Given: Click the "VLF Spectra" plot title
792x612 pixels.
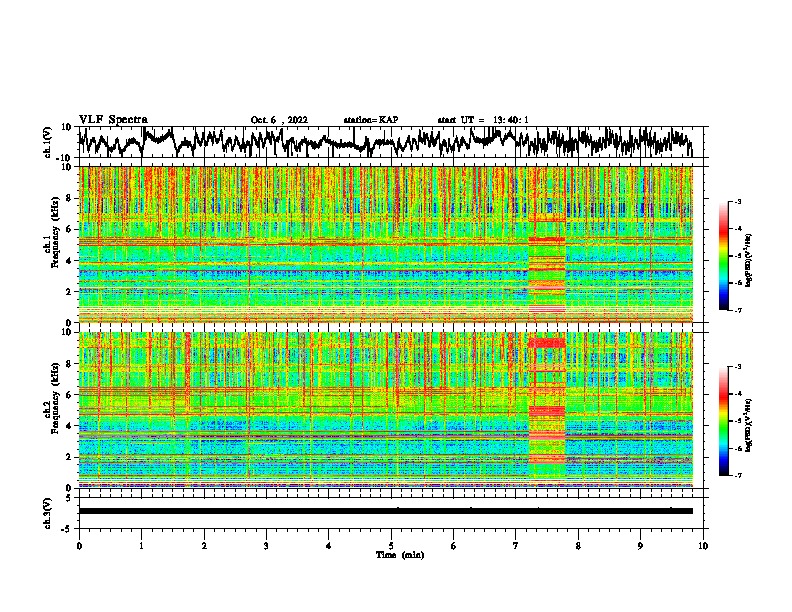Looking at the screenshot, I should coord(113,120).
